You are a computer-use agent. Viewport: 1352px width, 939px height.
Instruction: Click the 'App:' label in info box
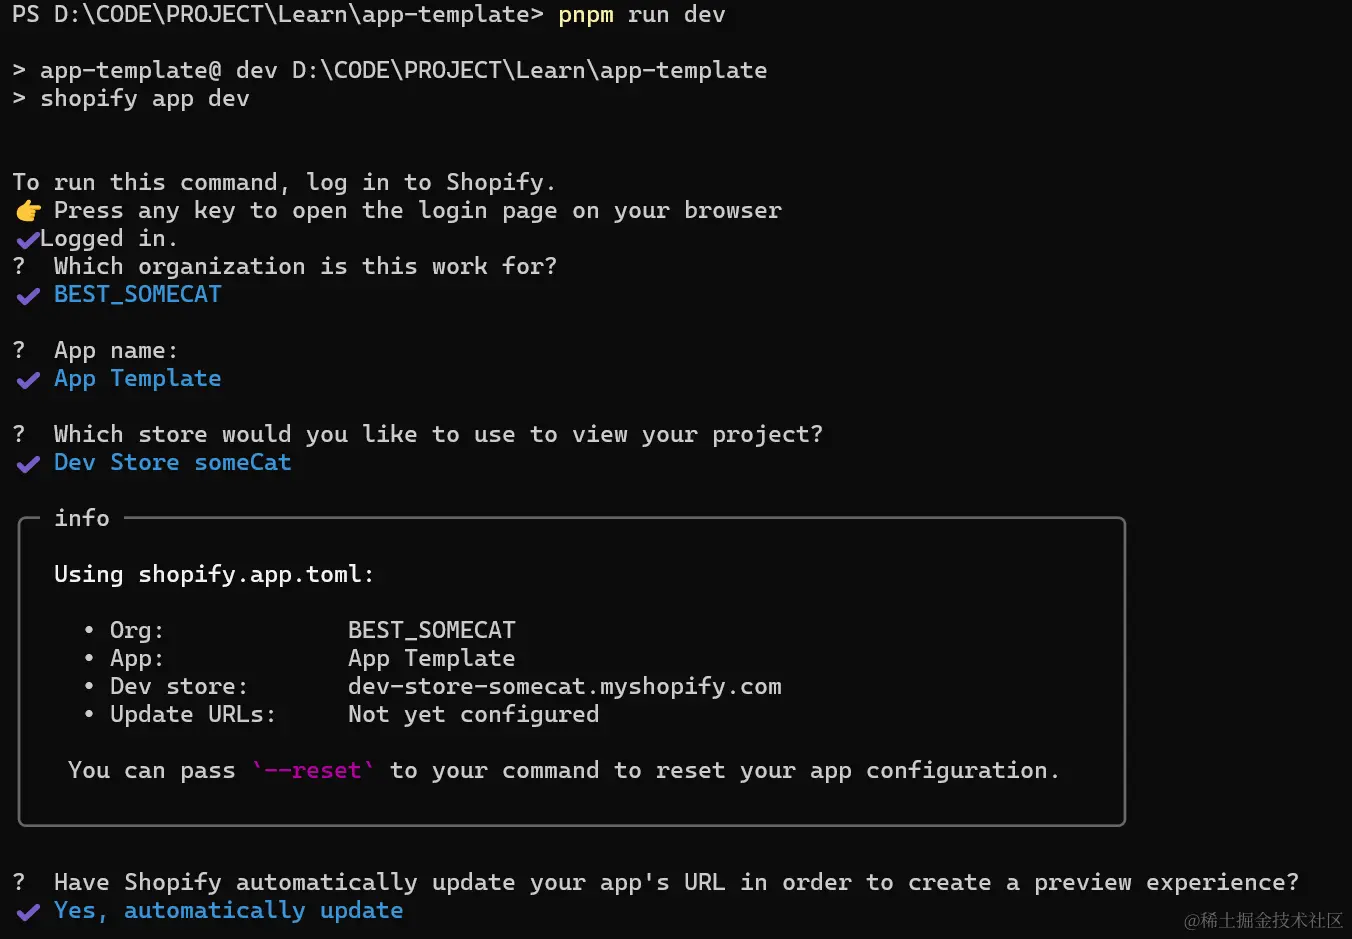[x=137, y=659]
